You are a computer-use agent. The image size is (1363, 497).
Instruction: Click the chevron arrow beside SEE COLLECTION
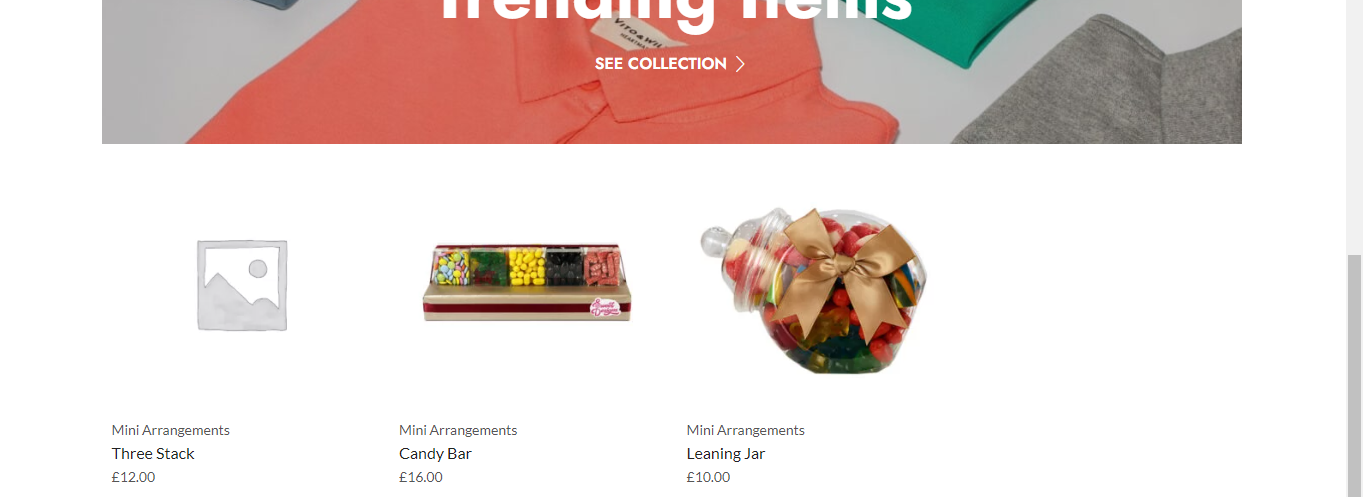740,64
